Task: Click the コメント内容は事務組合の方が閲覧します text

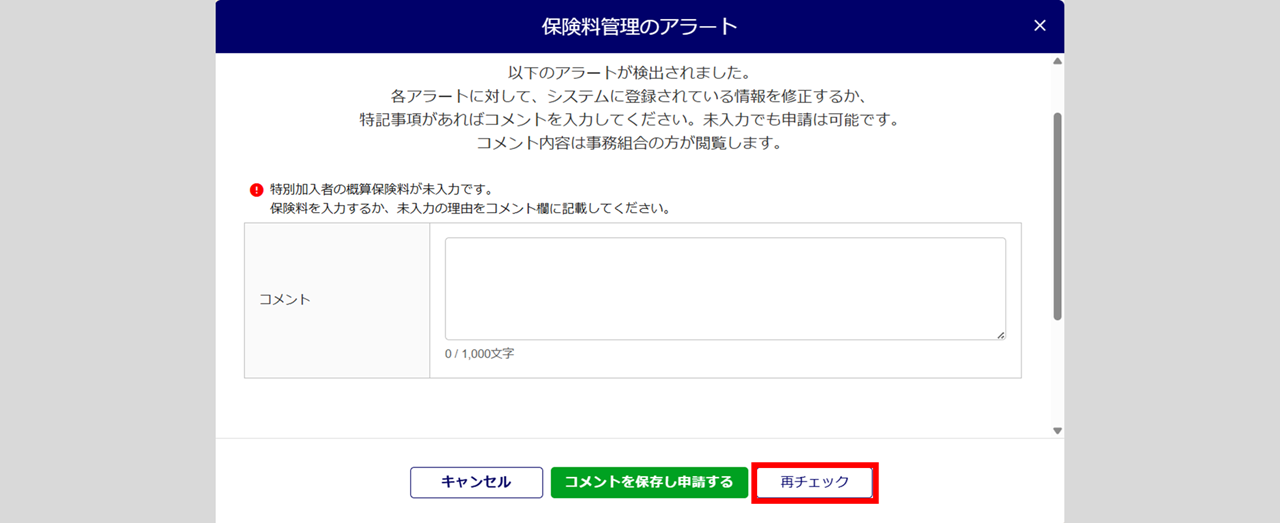Action: pos(629,143)
